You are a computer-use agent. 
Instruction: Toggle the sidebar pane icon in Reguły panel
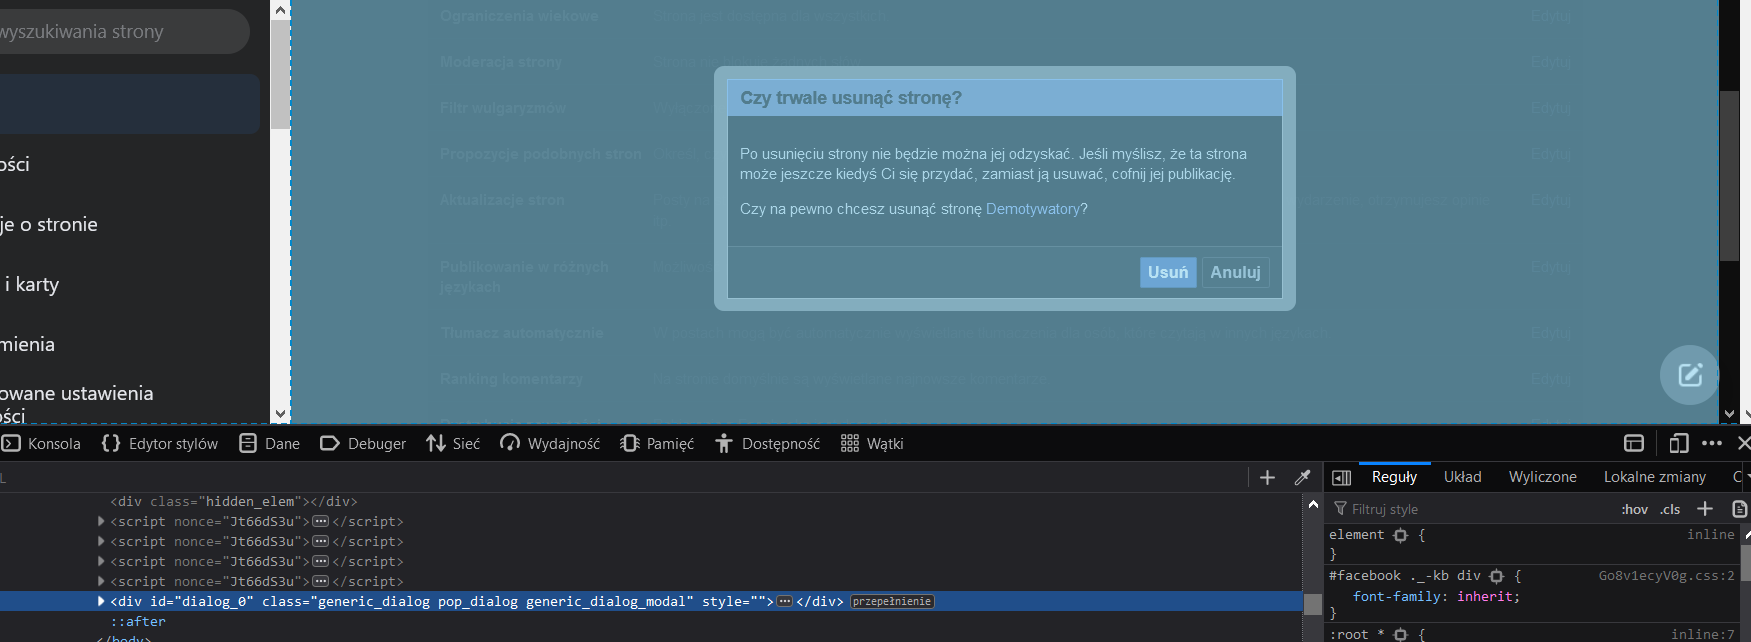tap(1342, 478)
